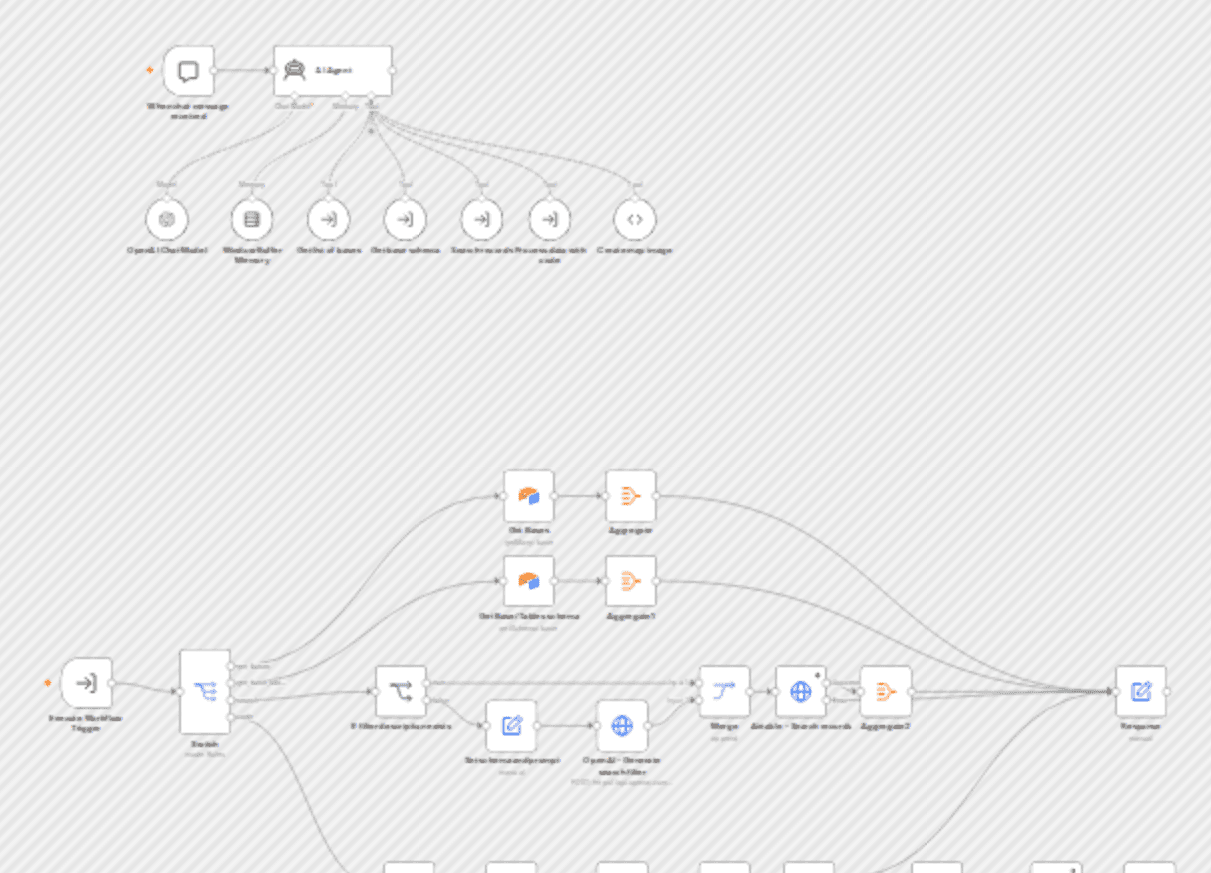Select the 'When chat message received' trigger node
Viewport: 1211px width, 873px height.
click(188, 71)
